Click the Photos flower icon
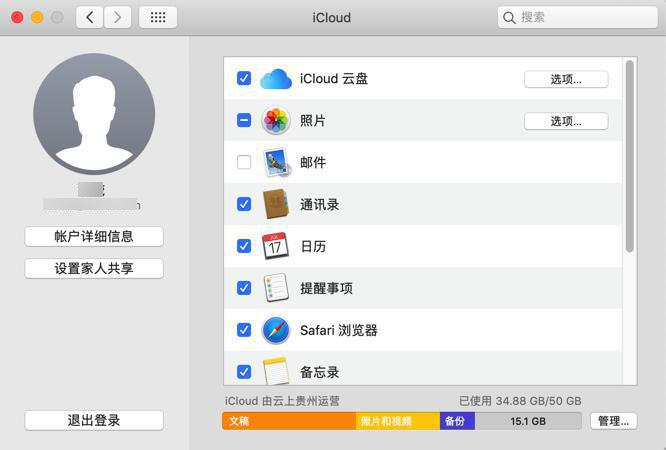Viewport: 666px width, 450px height. pos(276,121)
